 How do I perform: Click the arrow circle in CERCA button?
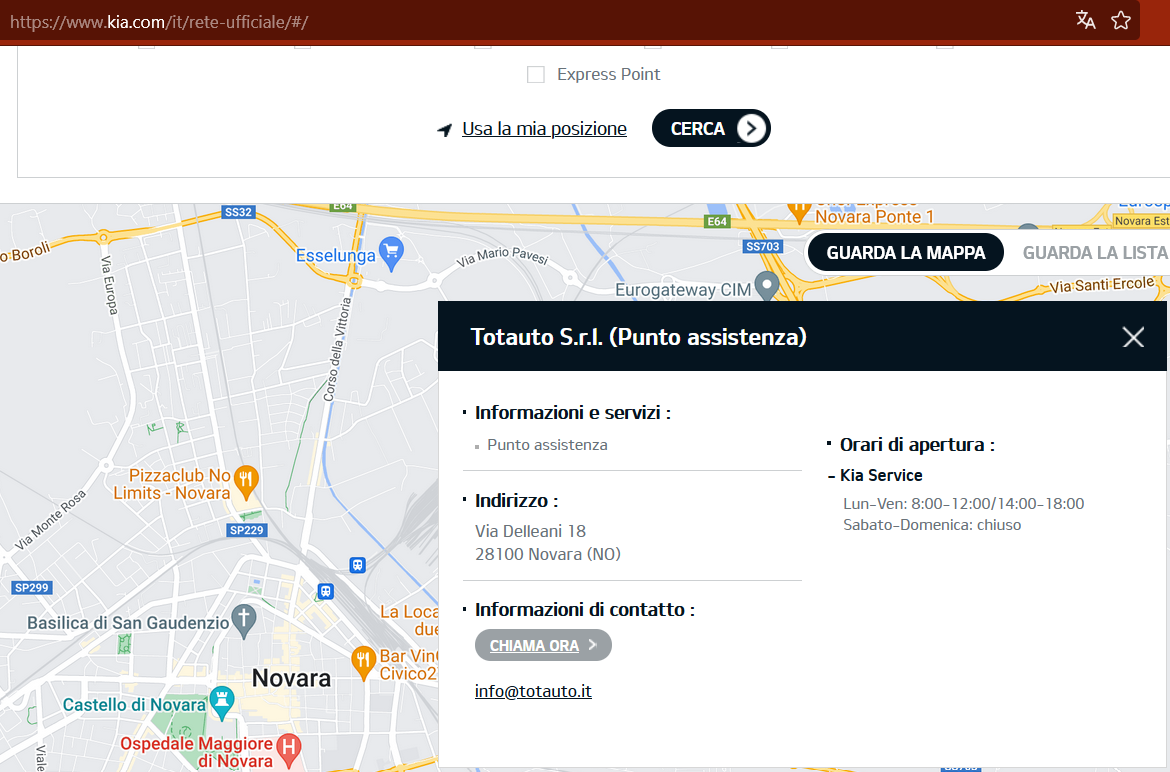(x=751, y=128)
